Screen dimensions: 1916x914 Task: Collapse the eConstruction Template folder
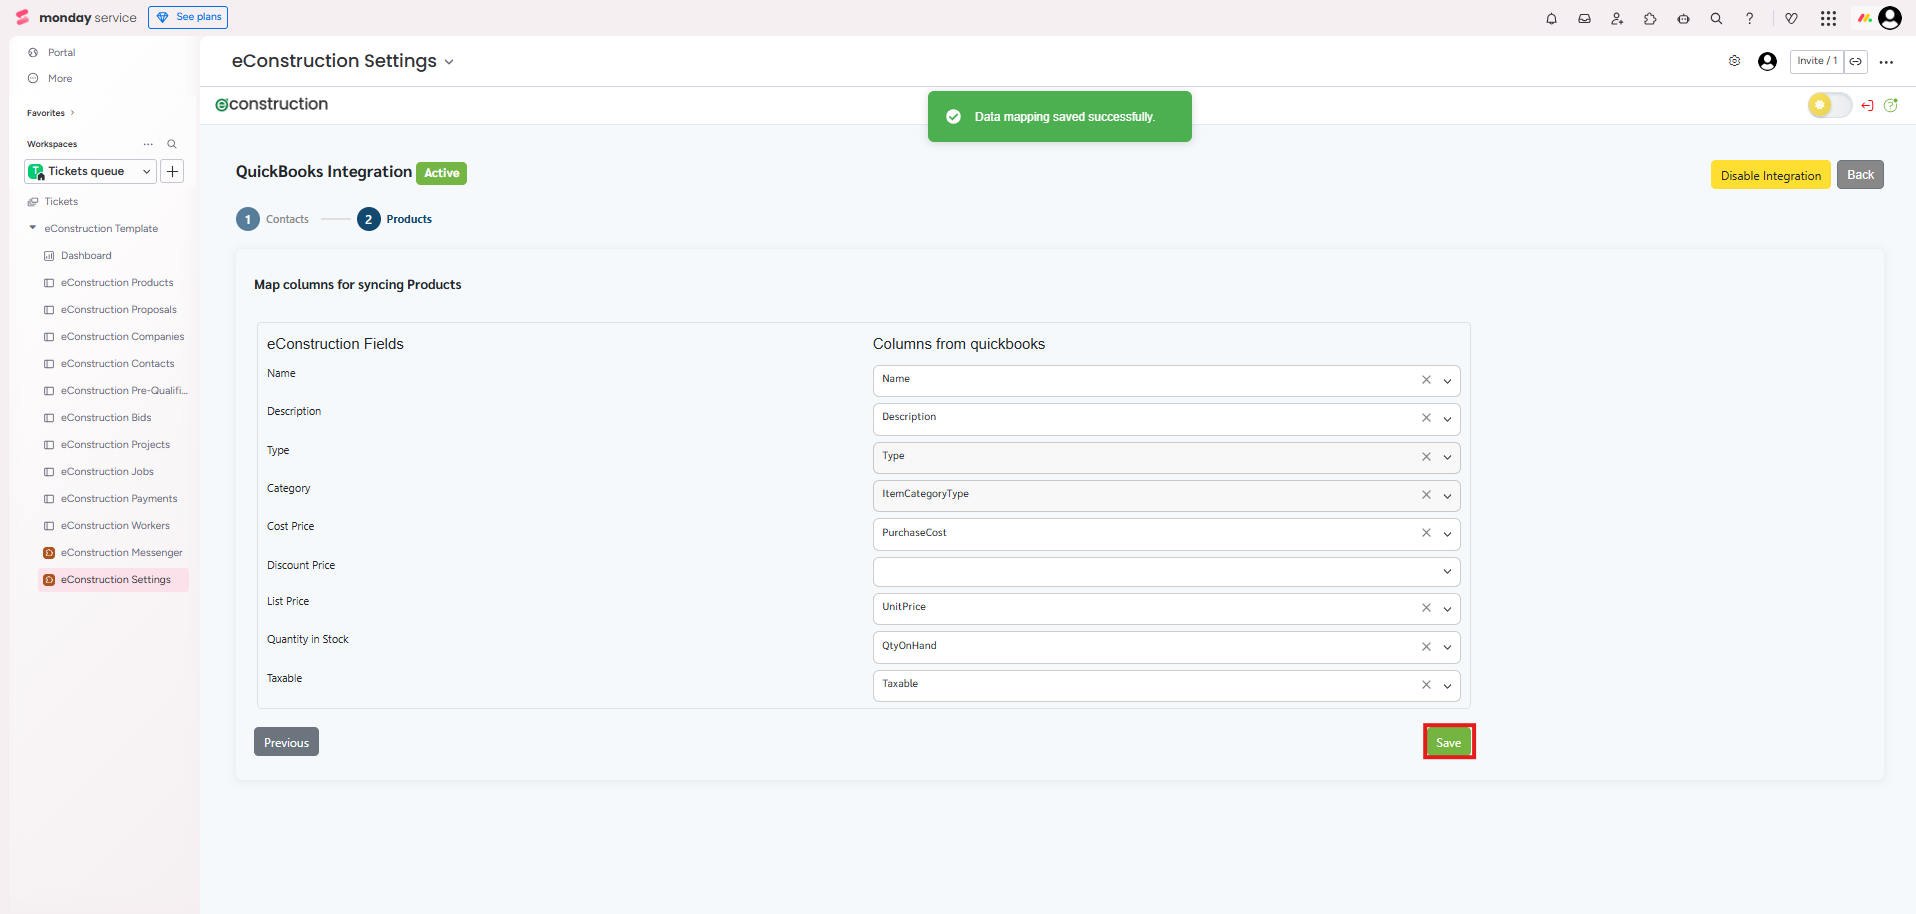click(x=33, y=228)
